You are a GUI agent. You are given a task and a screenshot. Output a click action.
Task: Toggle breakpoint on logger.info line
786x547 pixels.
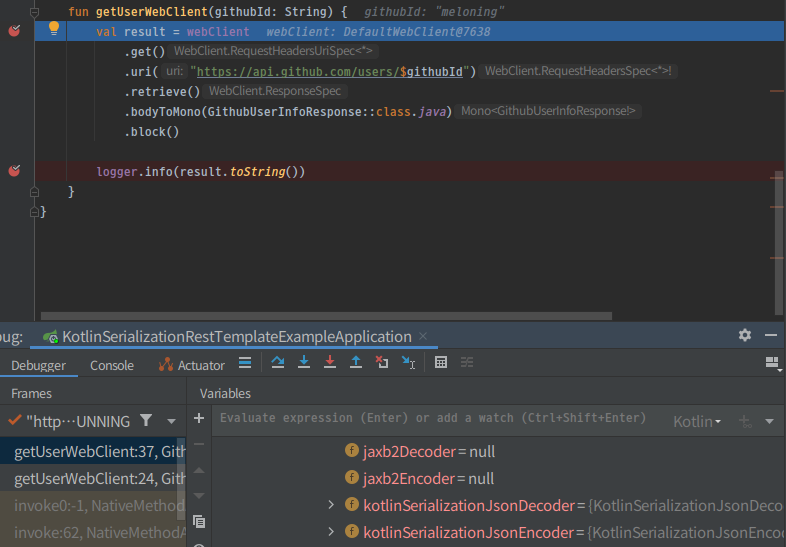click(15, 171)
